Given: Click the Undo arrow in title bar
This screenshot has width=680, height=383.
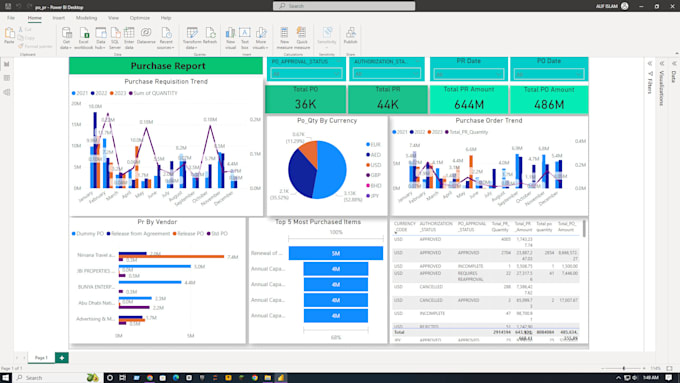Looking at the screenshot, I should coord(19,6).
